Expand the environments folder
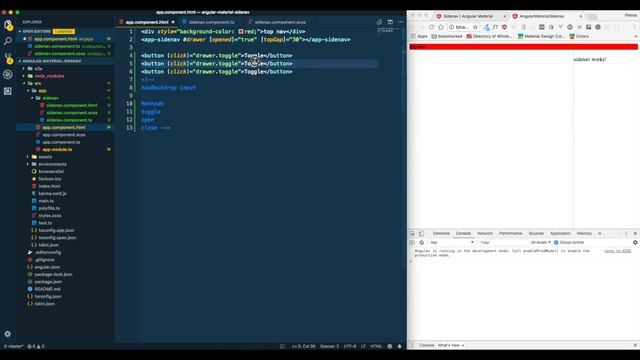This screenshot has height=360, width=640. (x=52, y=164)
